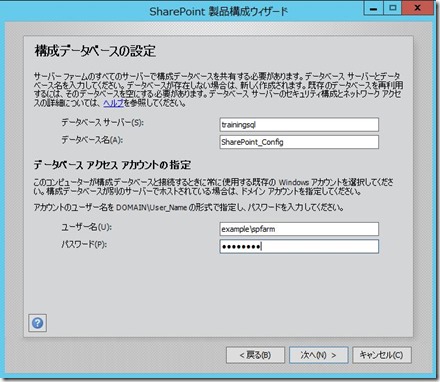Select the データベース名 field with SharePoint_Config

click(x=299, y=142)
